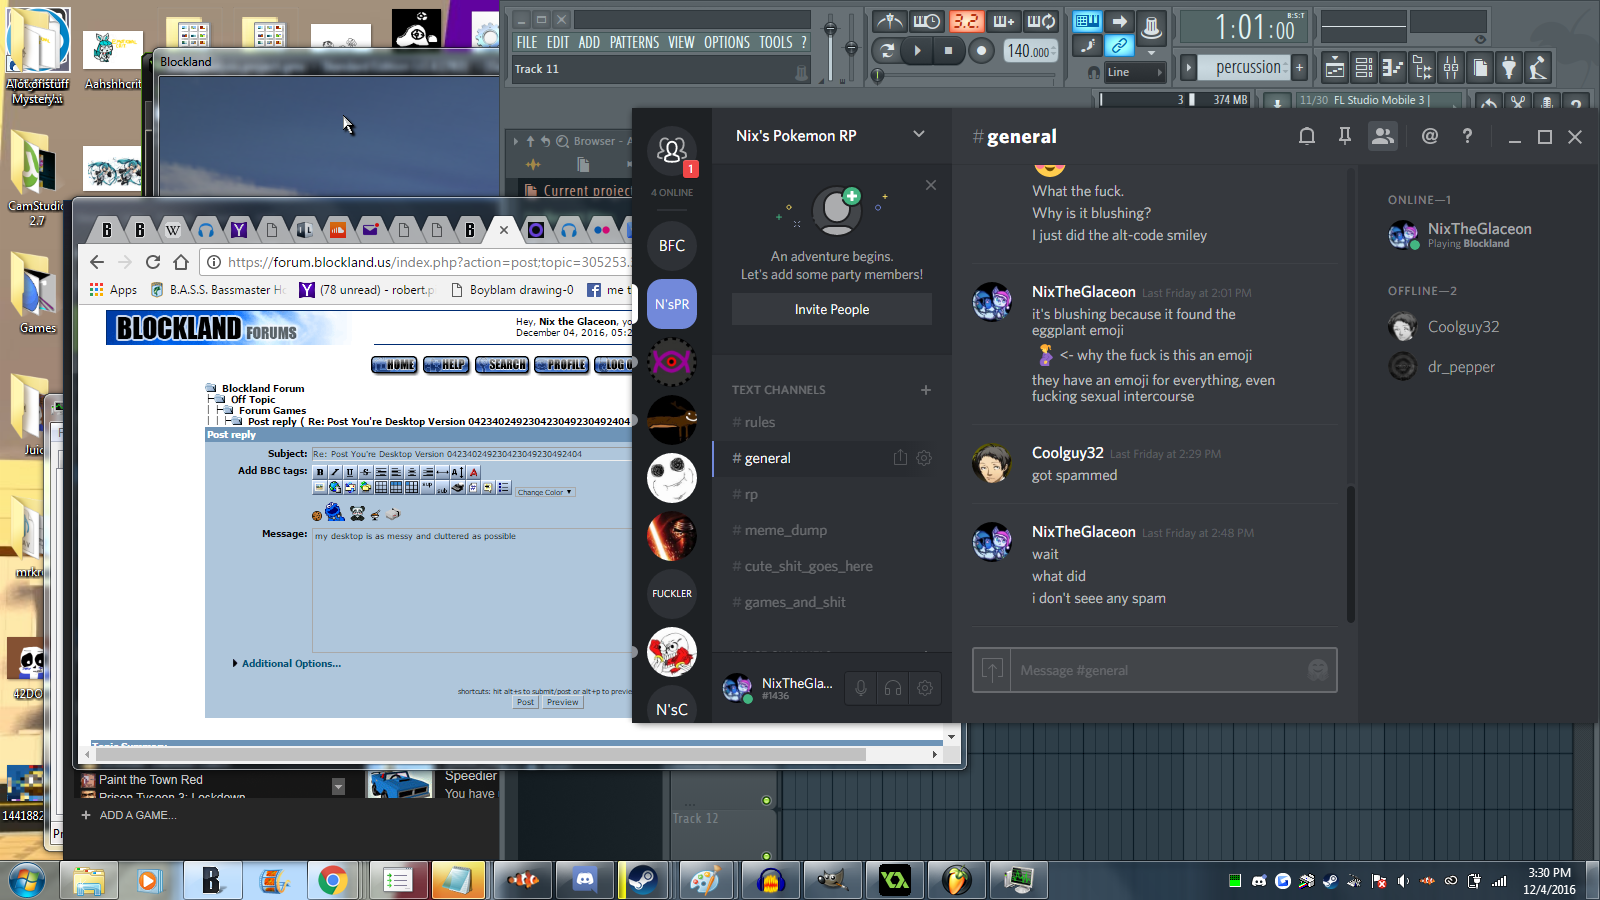Click strikethrough BBC tag button
The image size is (1600, 900).
point(365,472)
